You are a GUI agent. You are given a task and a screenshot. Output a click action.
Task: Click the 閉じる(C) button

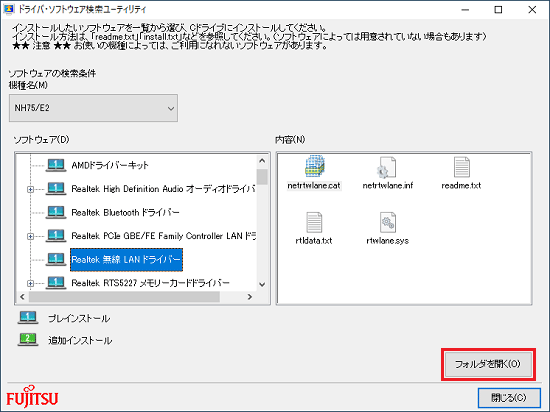pyautogui.click(x=509, y=398)
